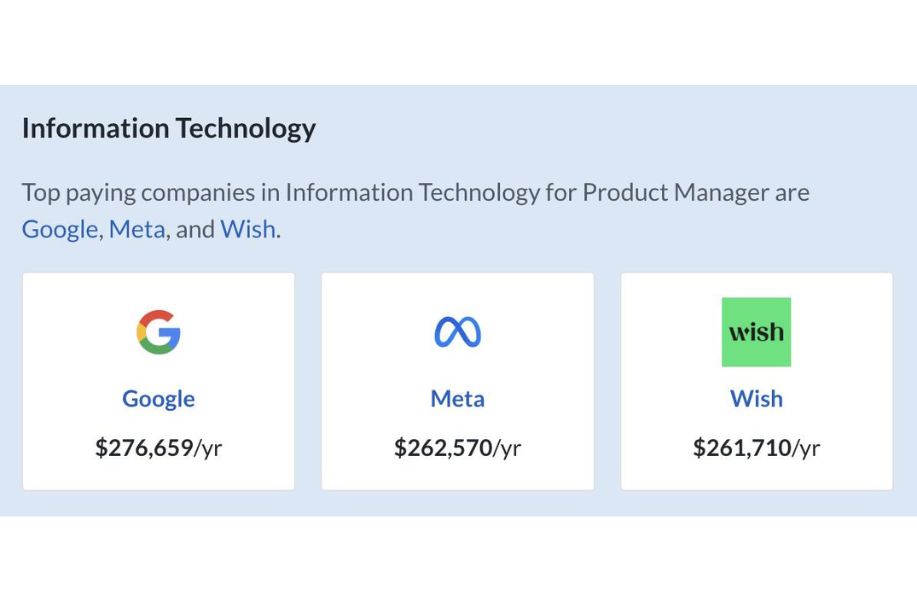Click 'Information Technology' within the description sentence
The height and width of the screenshot is (601, 917).
pos(412,192)
